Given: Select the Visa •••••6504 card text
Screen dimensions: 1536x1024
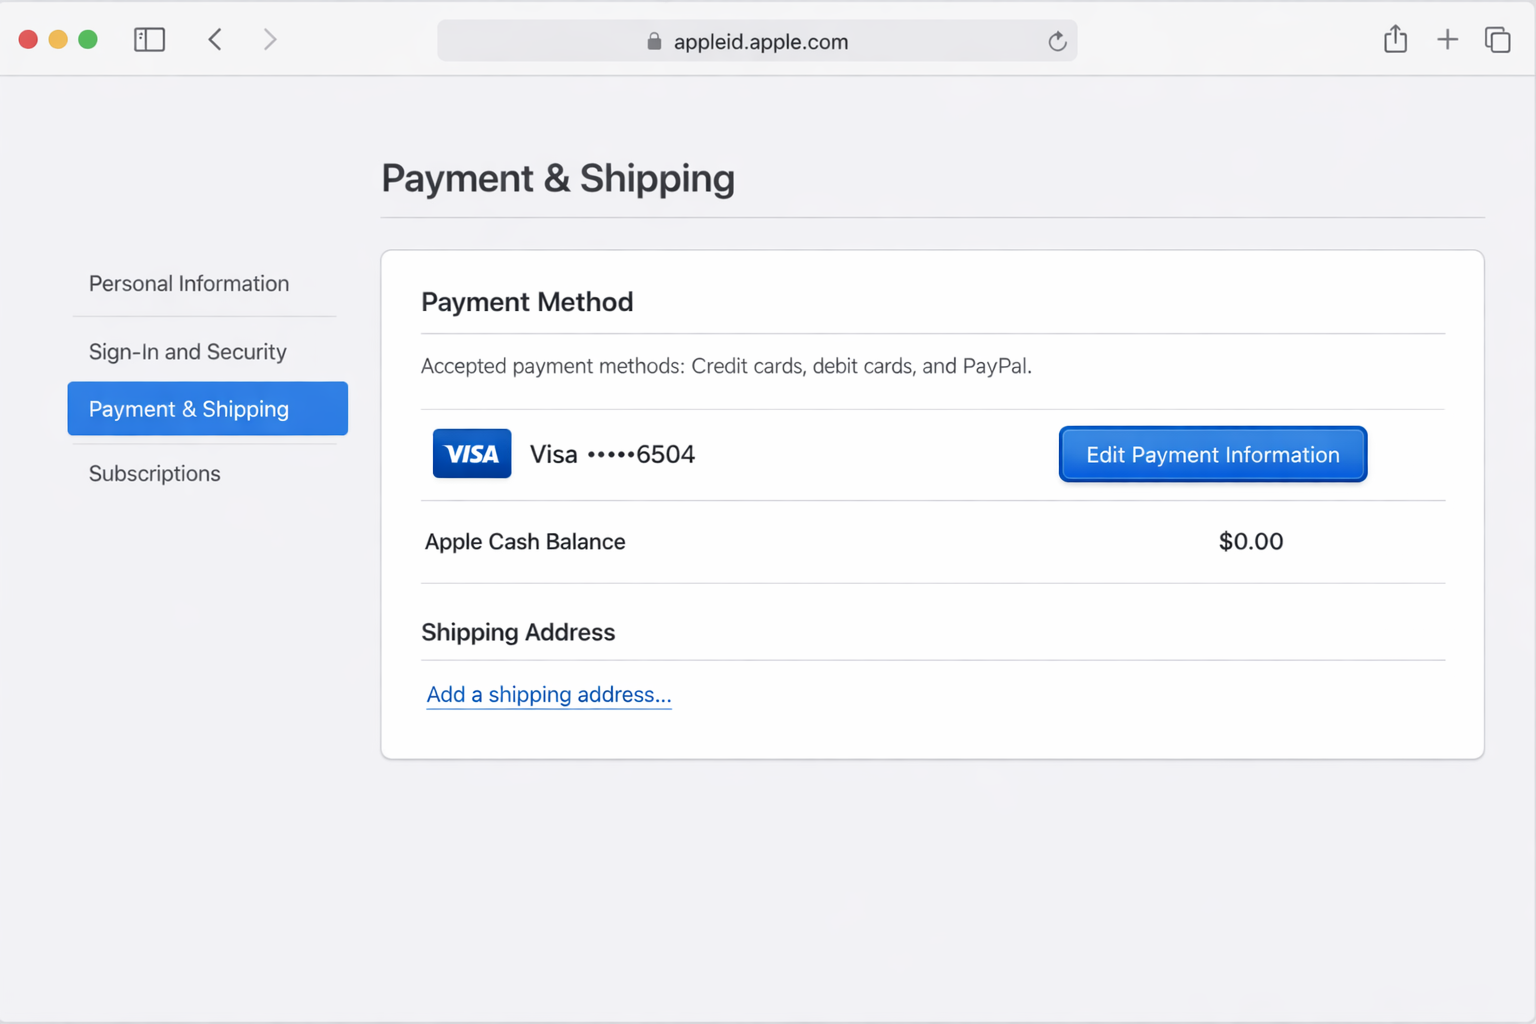Looking at the screenshot, I should point(612,455).
